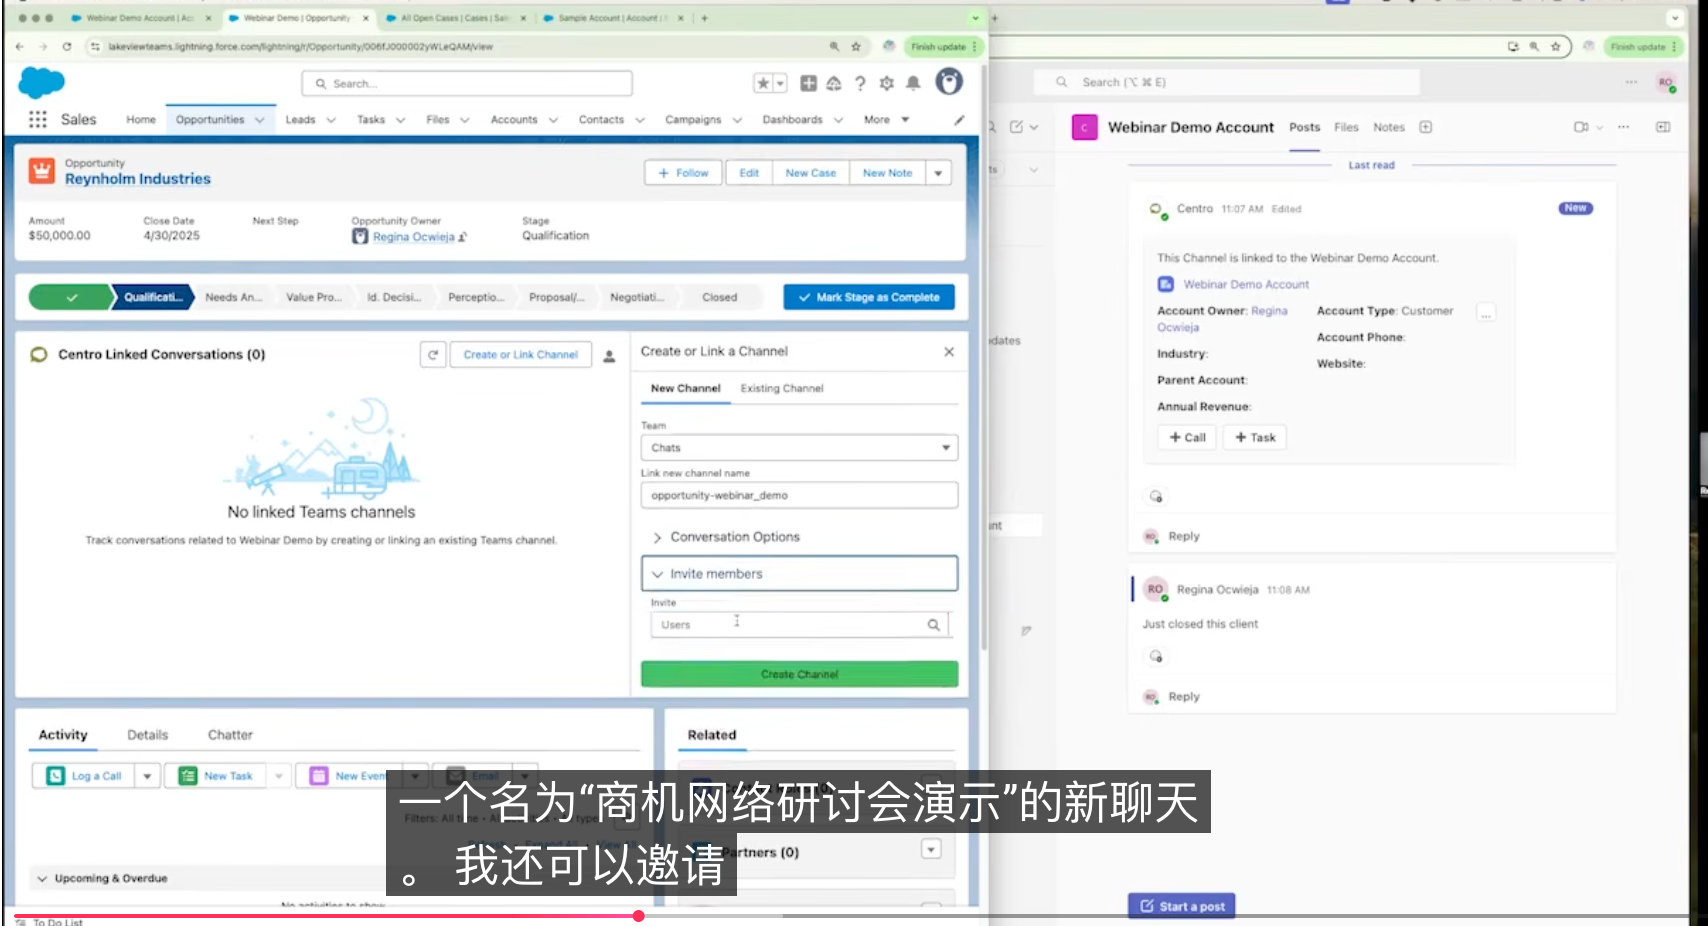This screenshot has height=926, width=1708.
Task: Open a new browser tab
Action: (704, 18)
